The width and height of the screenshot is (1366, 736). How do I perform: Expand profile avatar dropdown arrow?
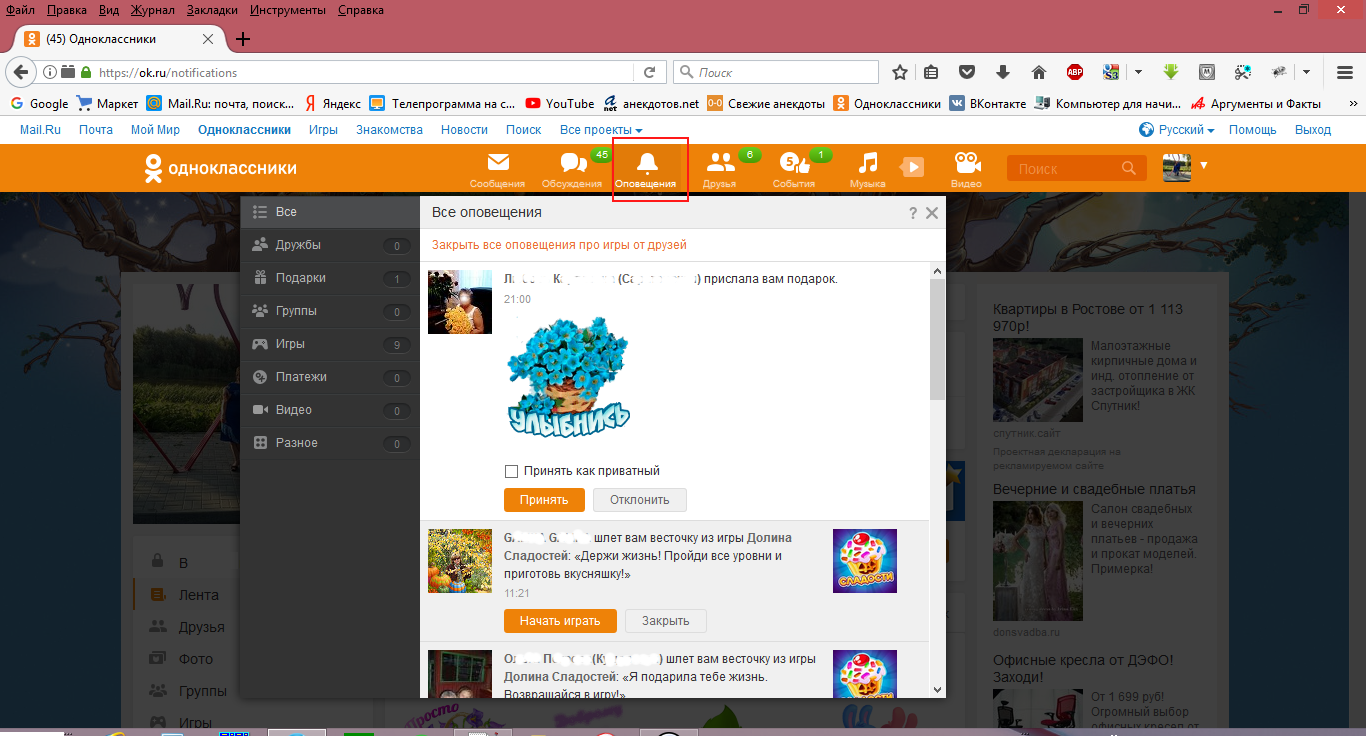click(1204, 166)
